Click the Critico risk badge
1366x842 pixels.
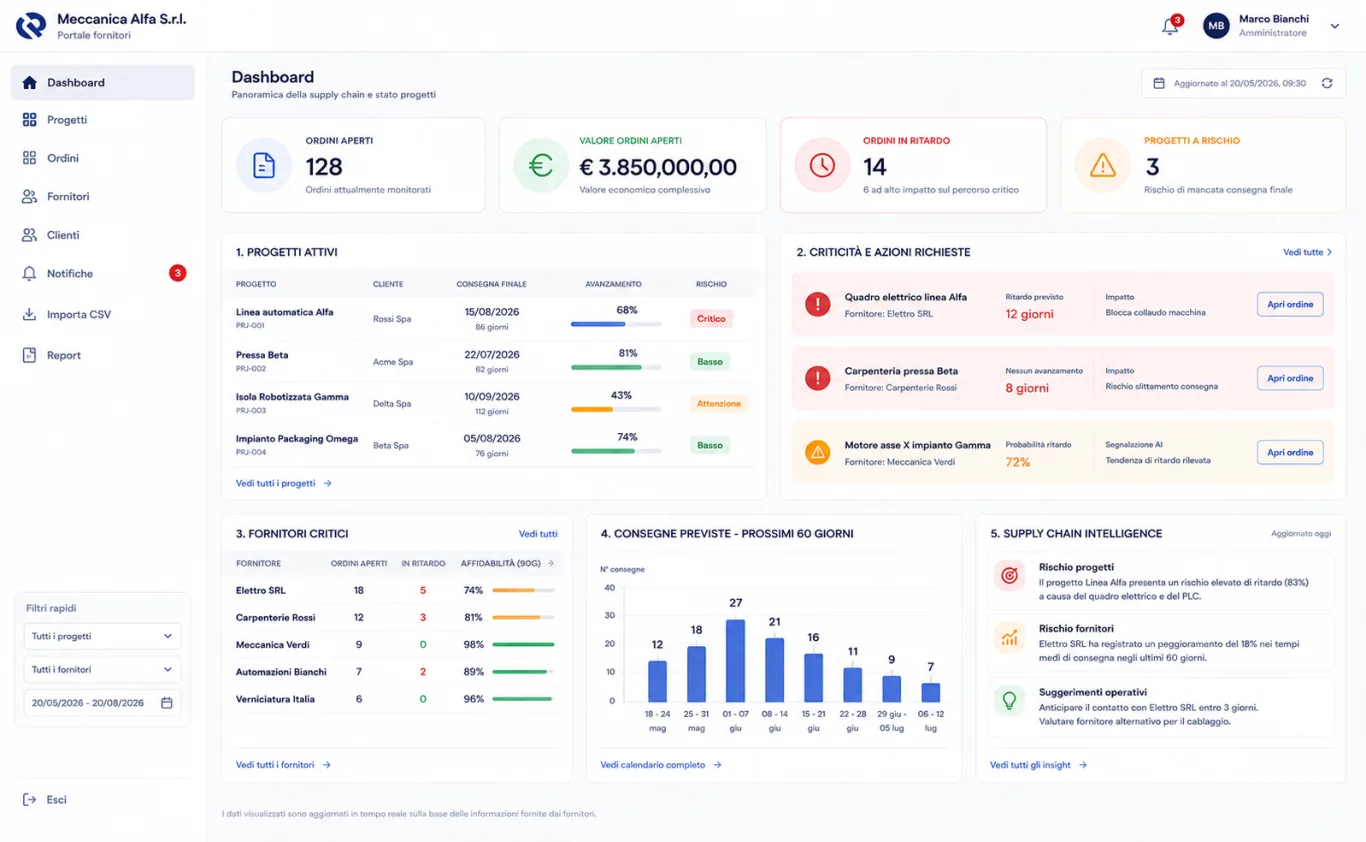[711, 319]
